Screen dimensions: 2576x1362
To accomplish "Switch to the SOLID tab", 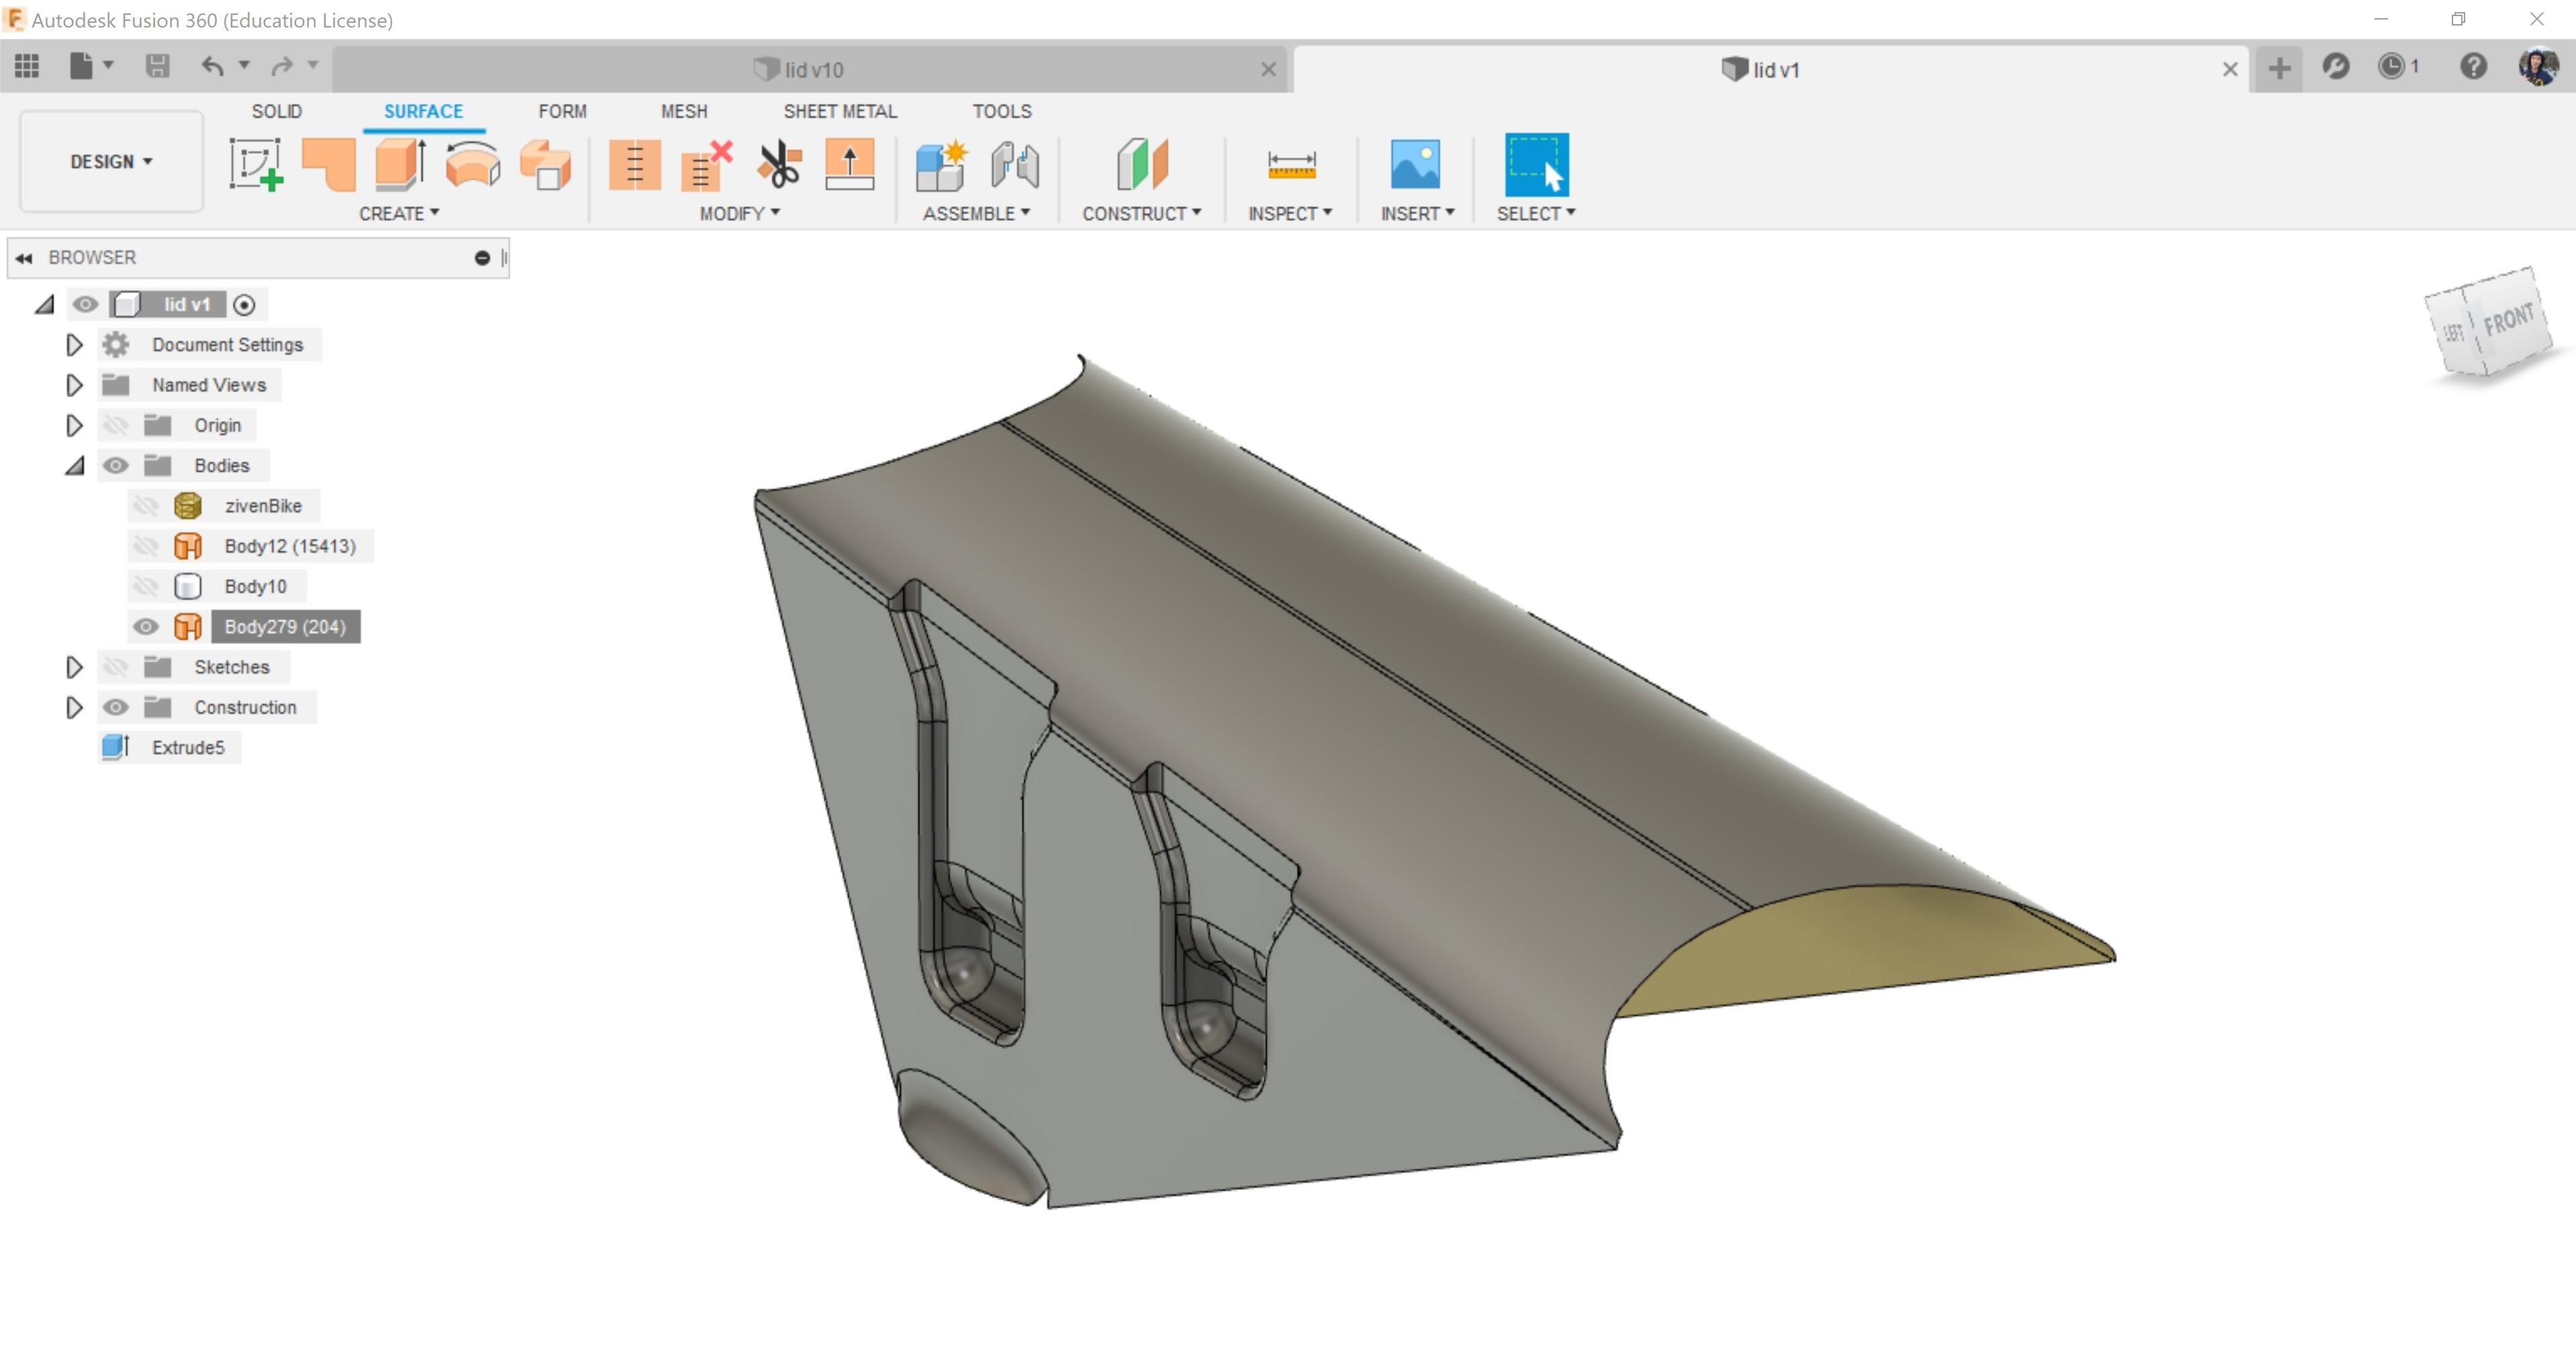I will 276,111.
